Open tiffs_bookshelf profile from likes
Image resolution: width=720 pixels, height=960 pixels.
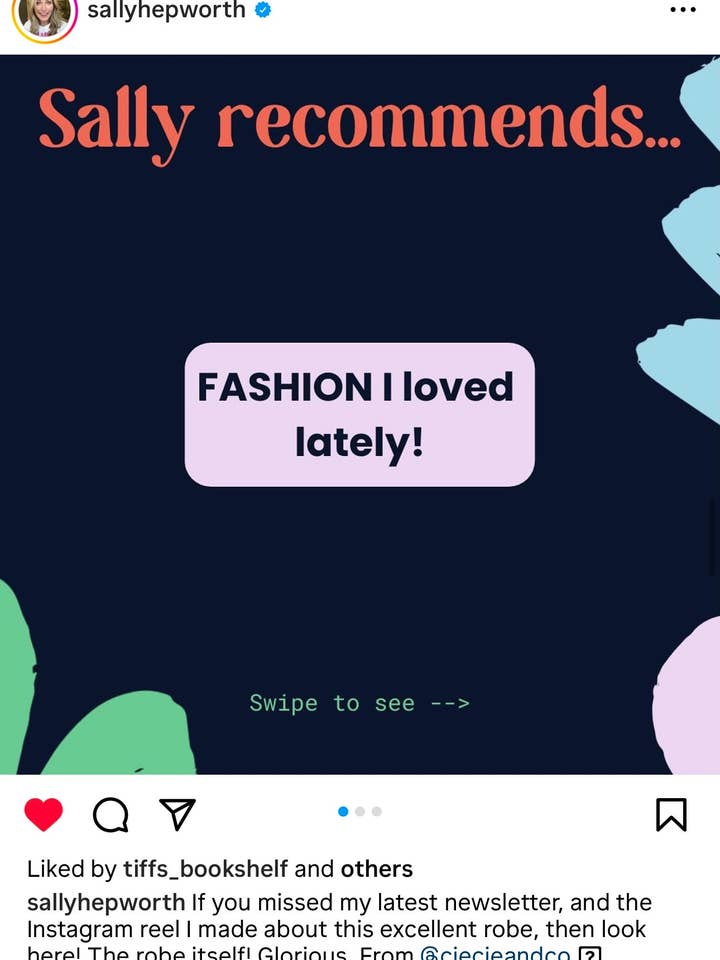tap(205, 869)
